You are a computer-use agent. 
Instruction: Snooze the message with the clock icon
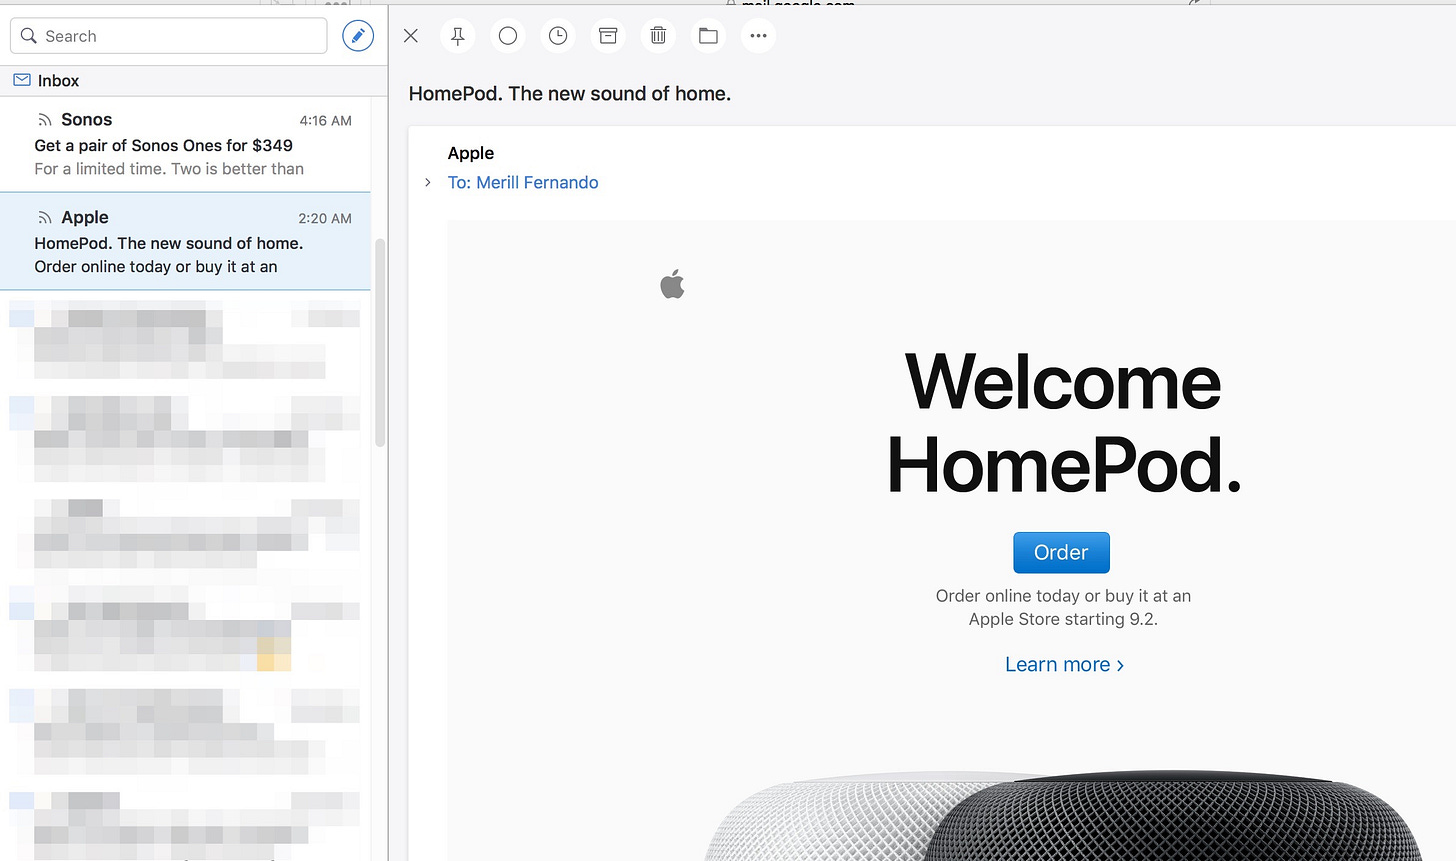pyautogui.click(x=558, y=36)
